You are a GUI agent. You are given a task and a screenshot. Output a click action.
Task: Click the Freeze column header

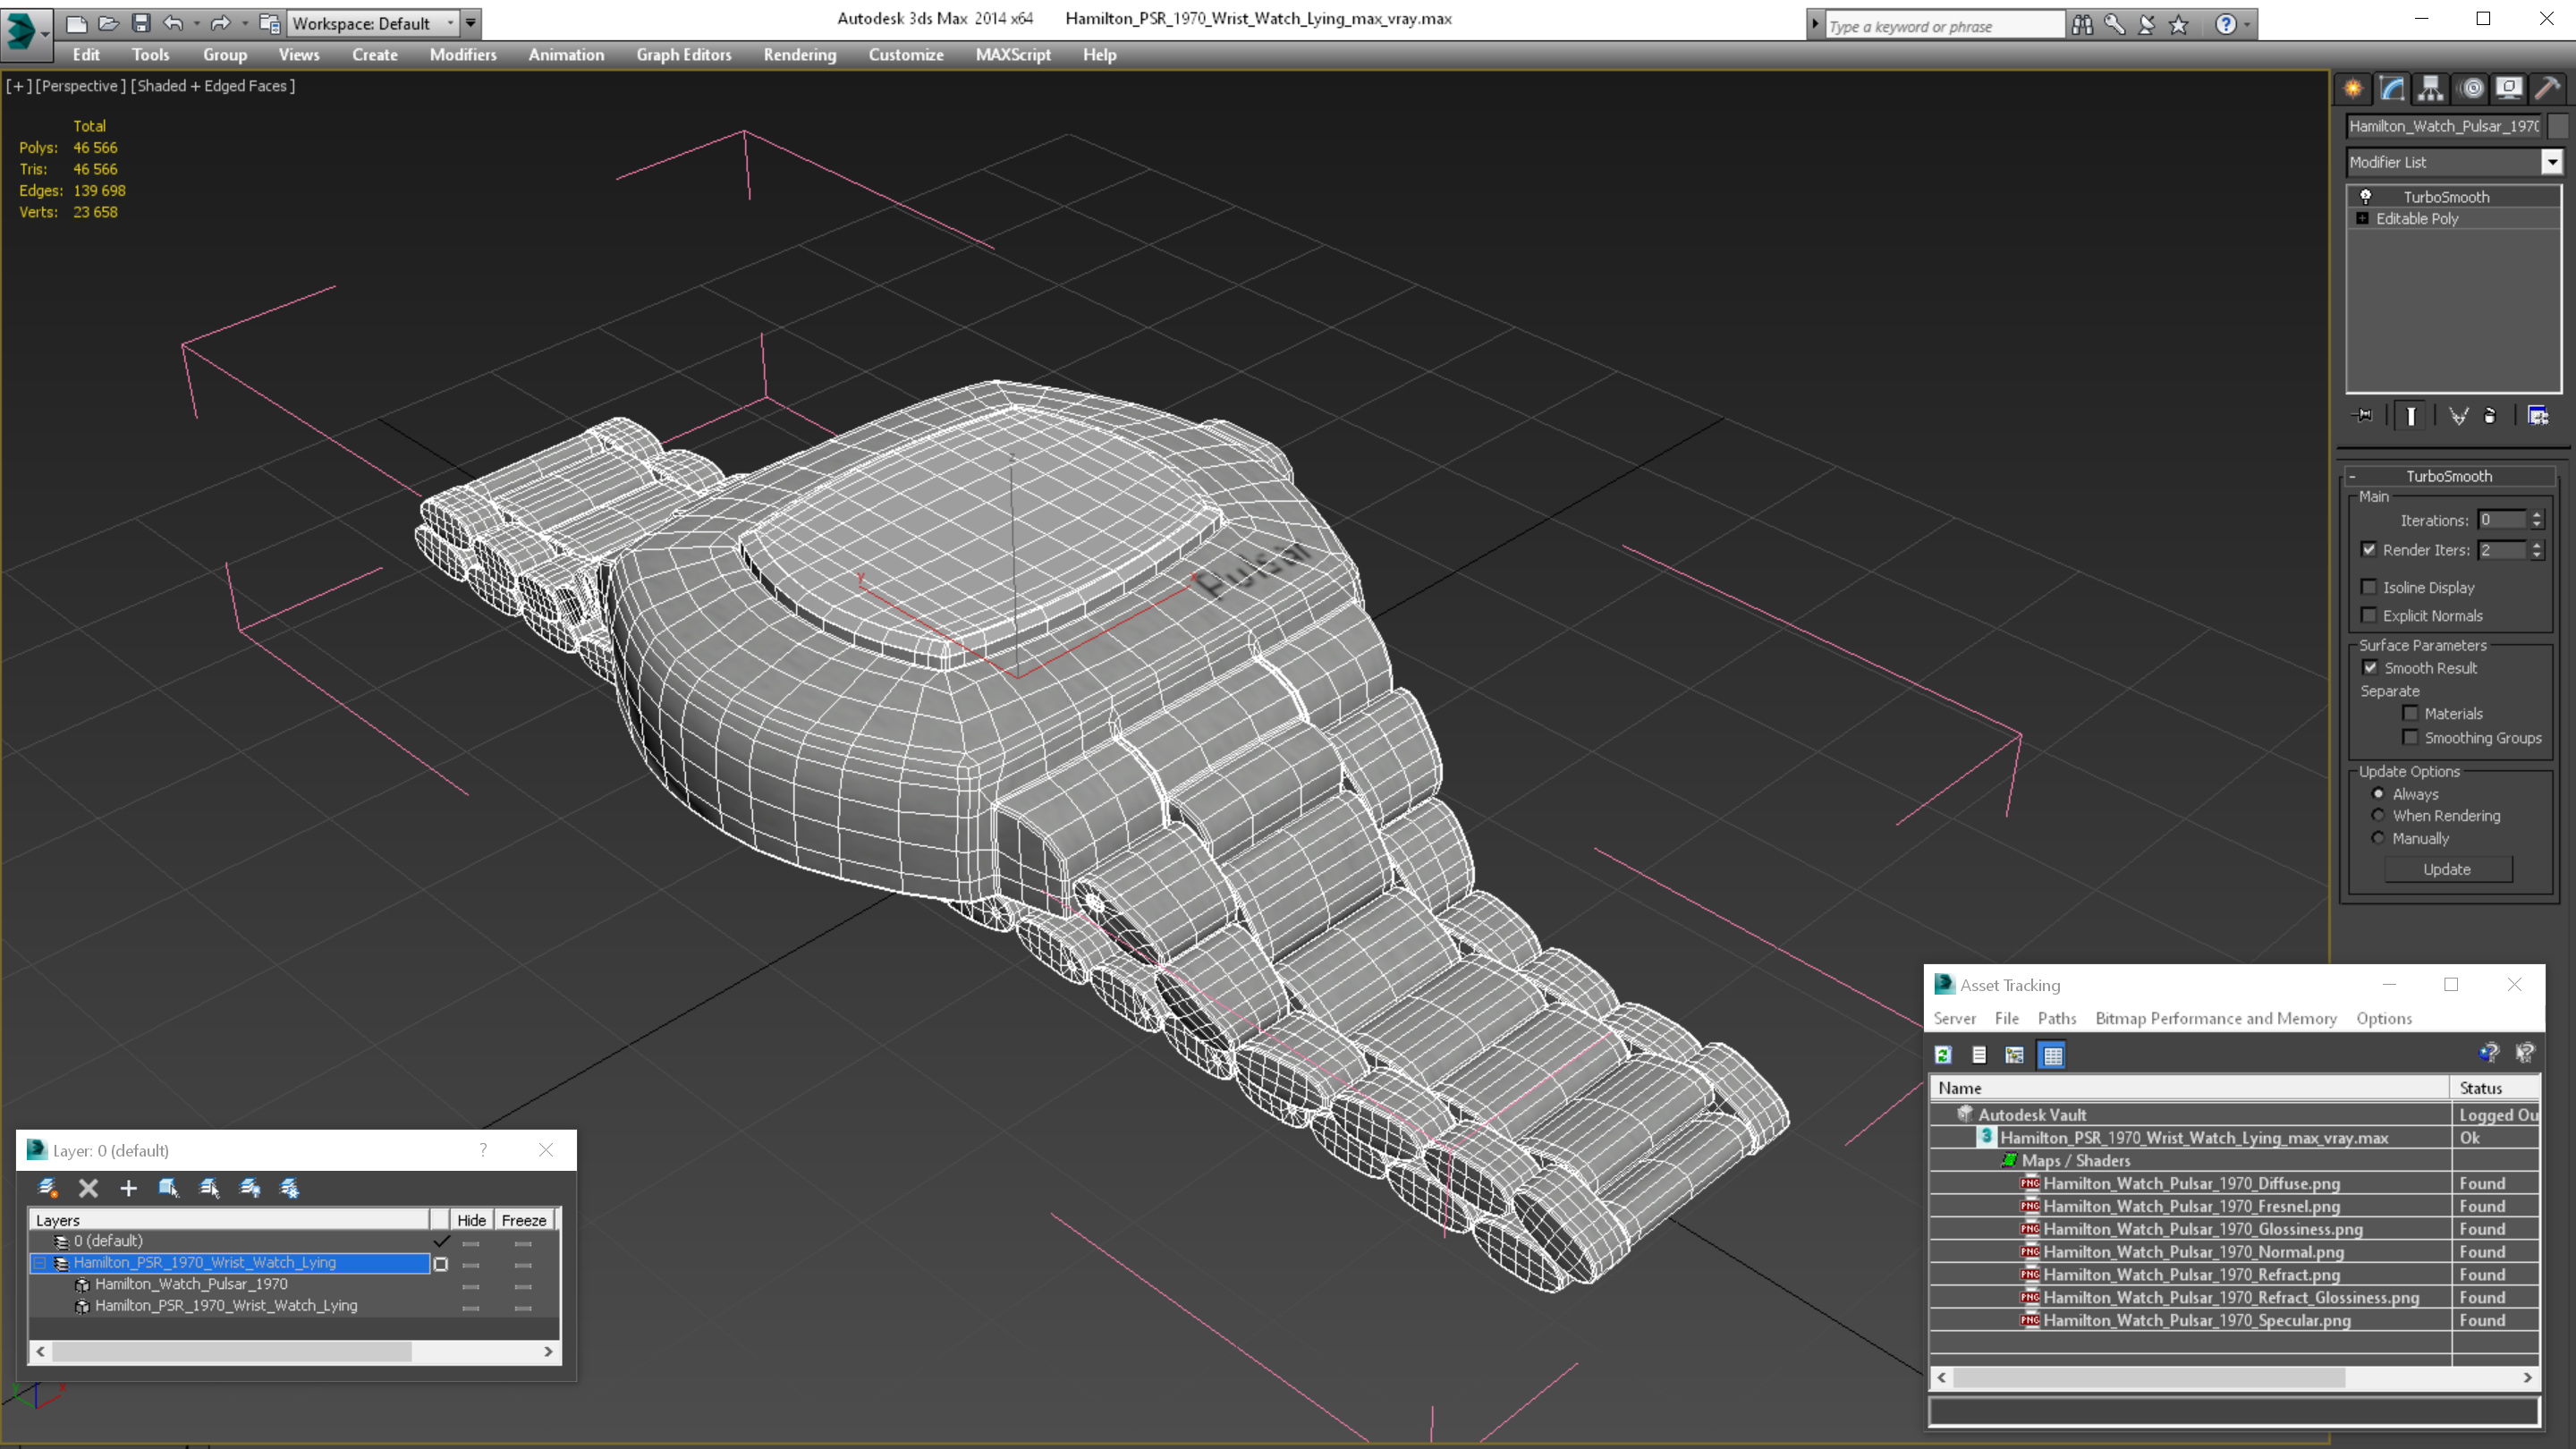pos(524,1220)
